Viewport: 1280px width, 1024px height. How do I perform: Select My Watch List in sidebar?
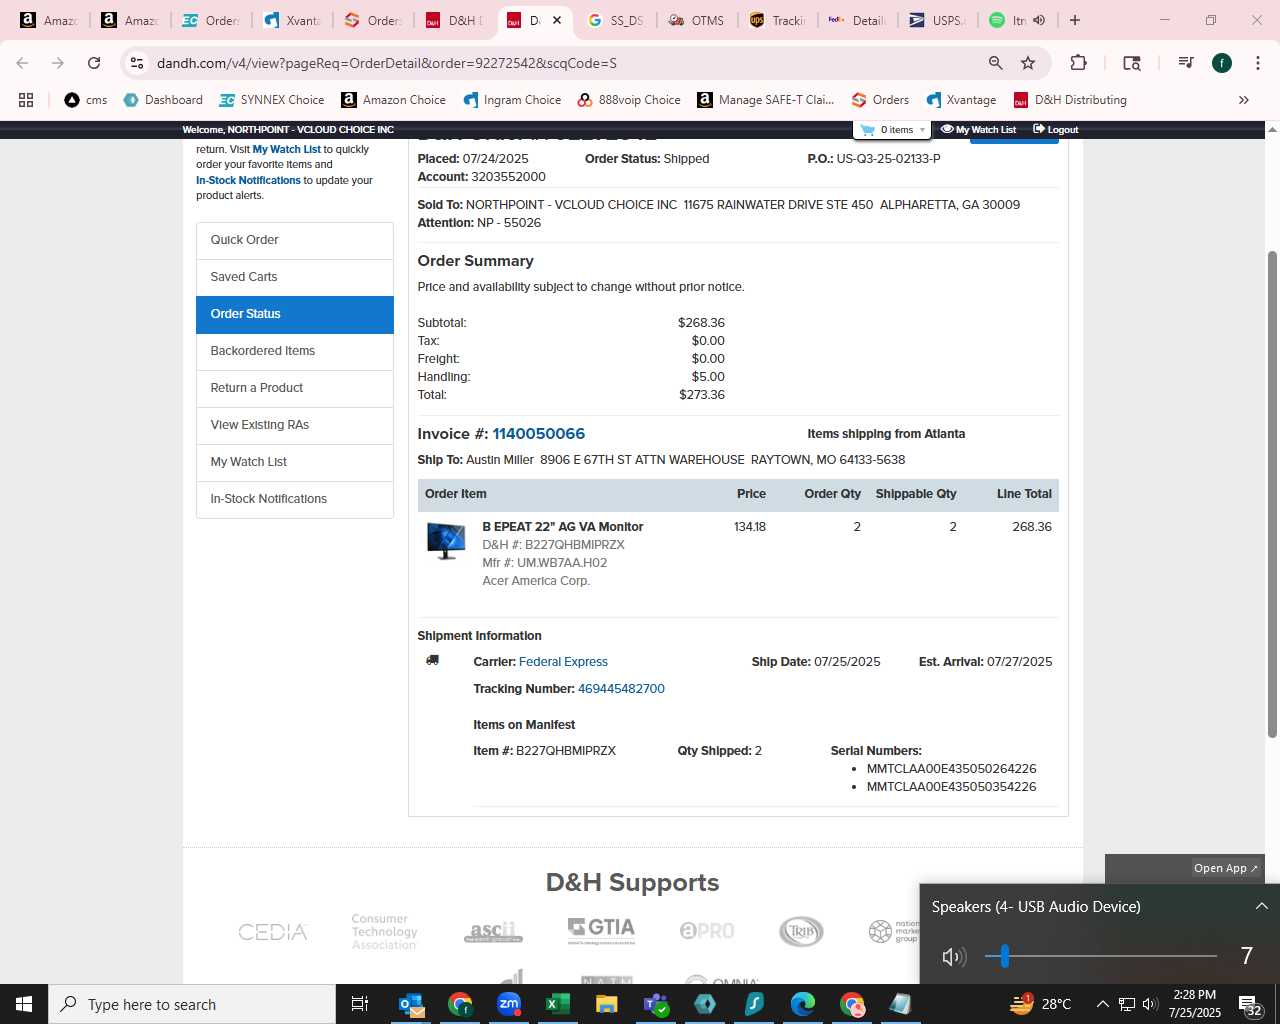pos(295,462)
